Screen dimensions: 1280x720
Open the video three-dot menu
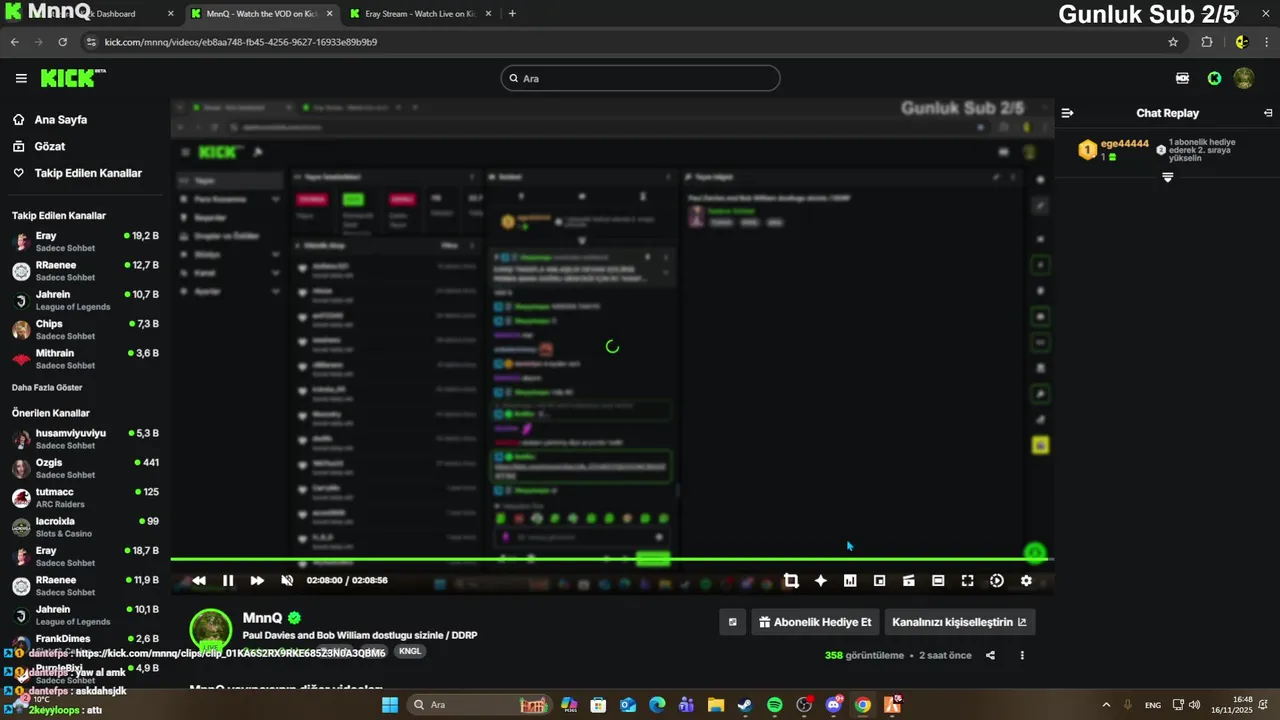pyautogui.click(x=1022, y=656)
